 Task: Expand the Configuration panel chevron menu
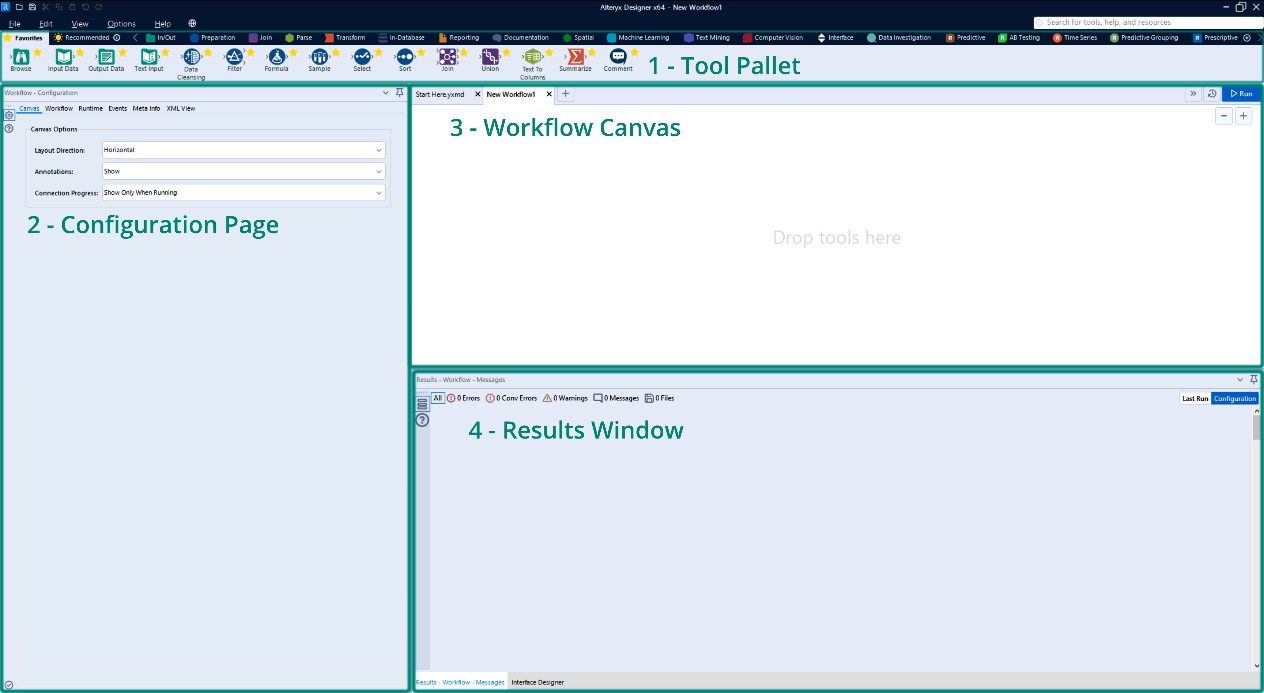click(386, 92)
